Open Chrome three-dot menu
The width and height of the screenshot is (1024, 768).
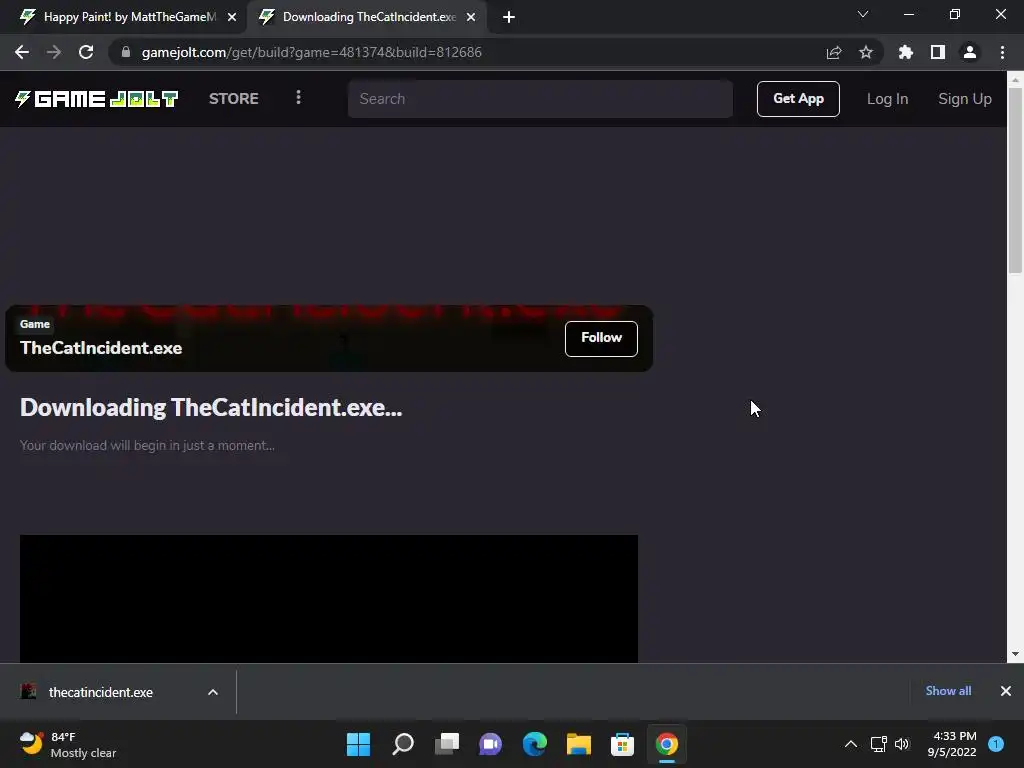tap(1002, 52)
